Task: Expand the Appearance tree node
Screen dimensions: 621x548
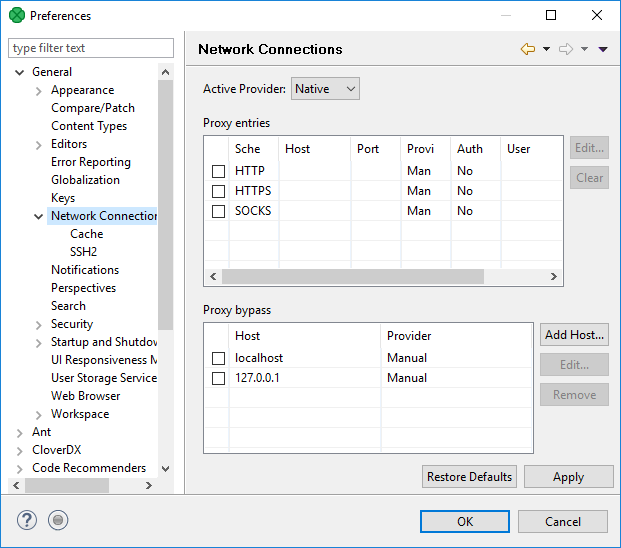Action: 39,90
